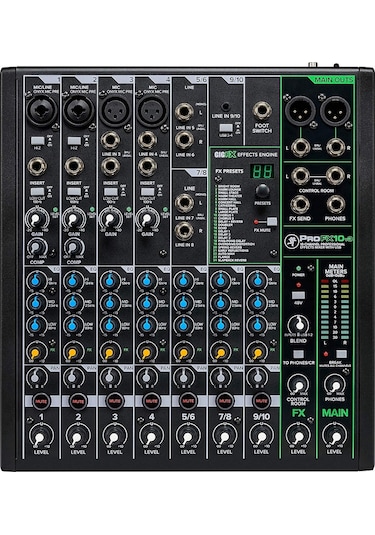The width and height of the screenshot is (375, 535).
Task: Click channel 3 MID EQ knob
Action: [x=109, y=303]
